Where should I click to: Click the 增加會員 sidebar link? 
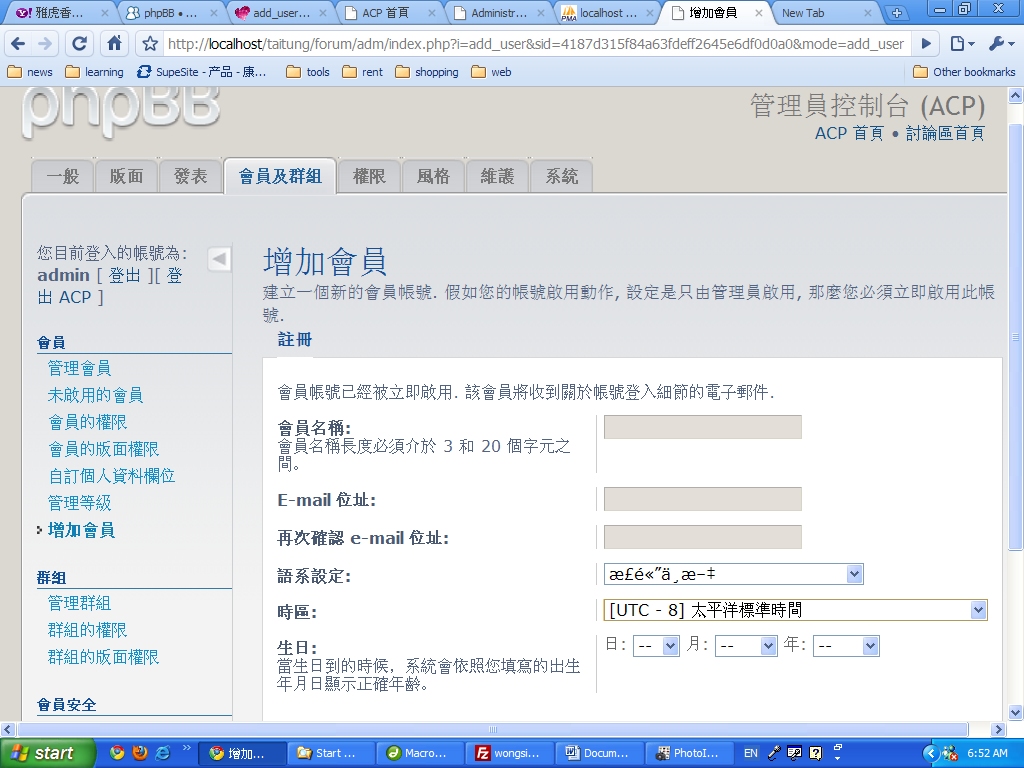pos(82,530)
